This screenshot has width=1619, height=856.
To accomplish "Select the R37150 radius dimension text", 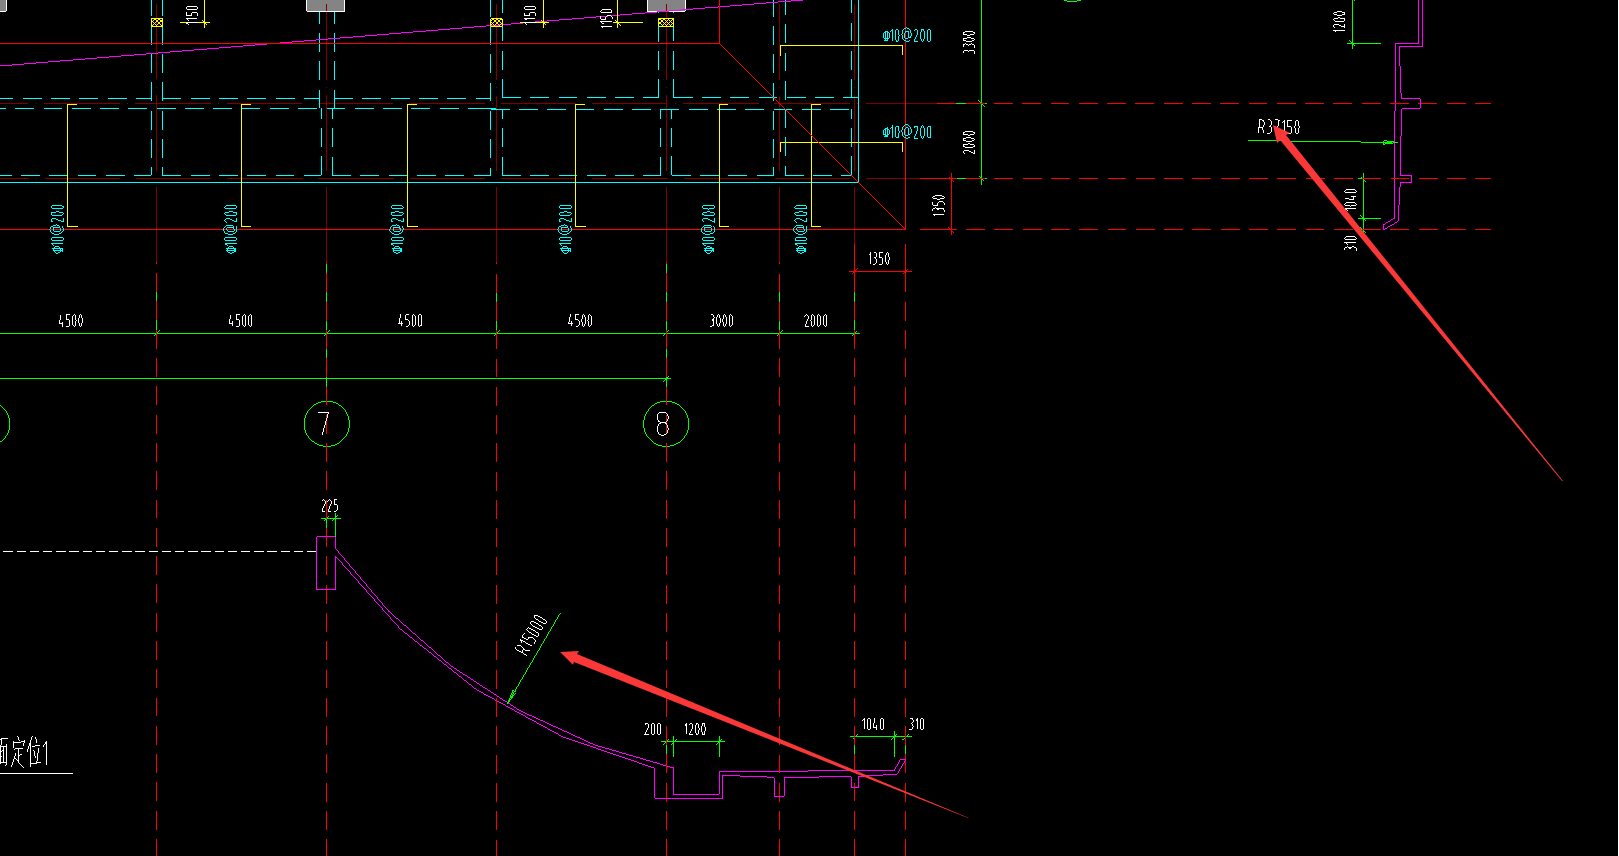I will click(x=1279, y=128).
